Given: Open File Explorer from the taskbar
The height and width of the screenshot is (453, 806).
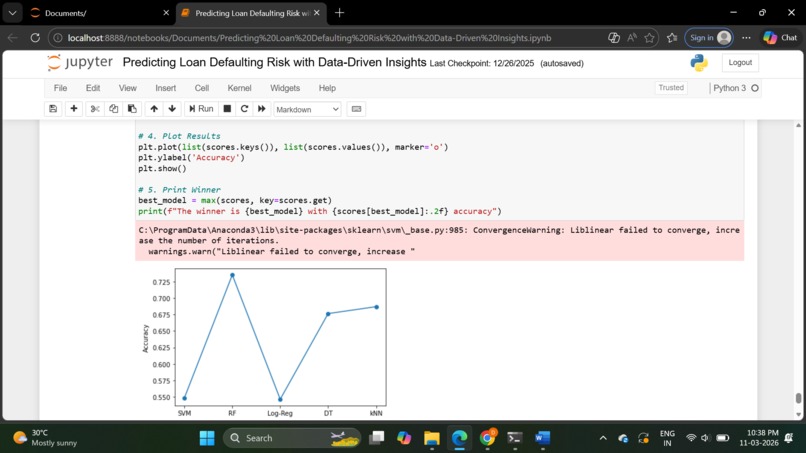Looking at the screenshot, I should pyautogui.click(x=432, y=438).
